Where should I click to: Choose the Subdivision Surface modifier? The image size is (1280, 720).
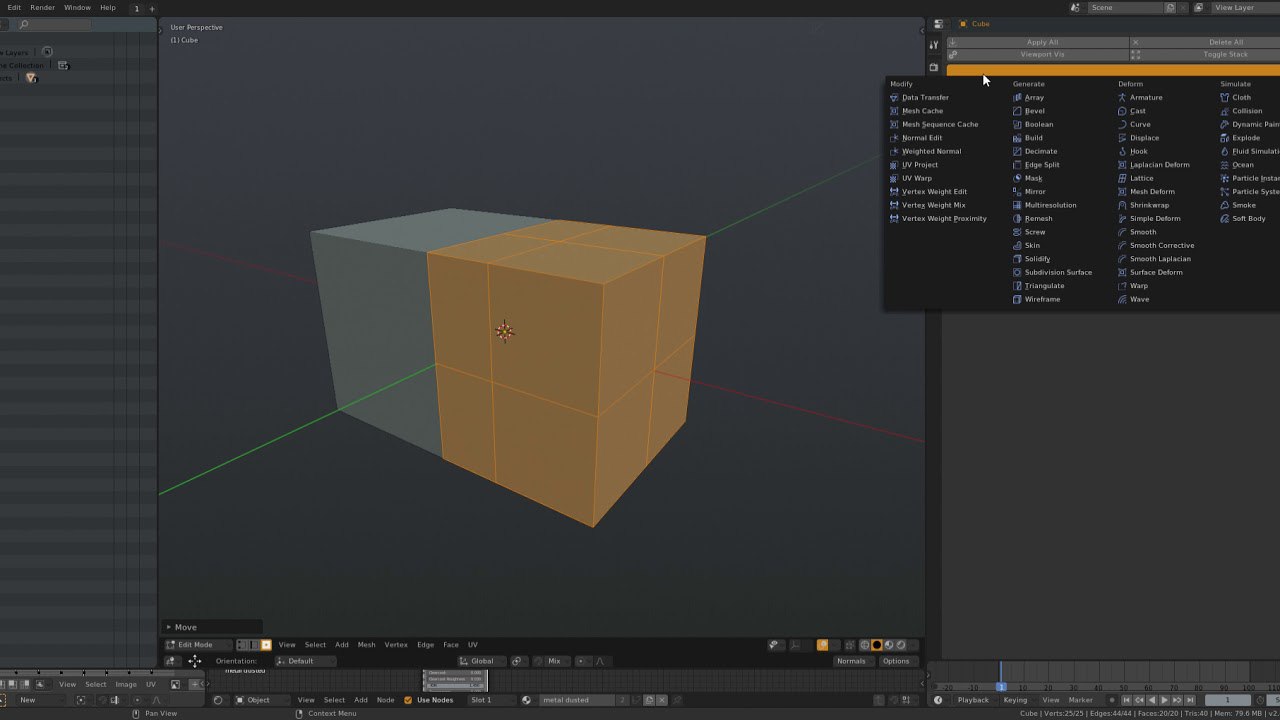pyautogui.click(x=1057, y=272)
